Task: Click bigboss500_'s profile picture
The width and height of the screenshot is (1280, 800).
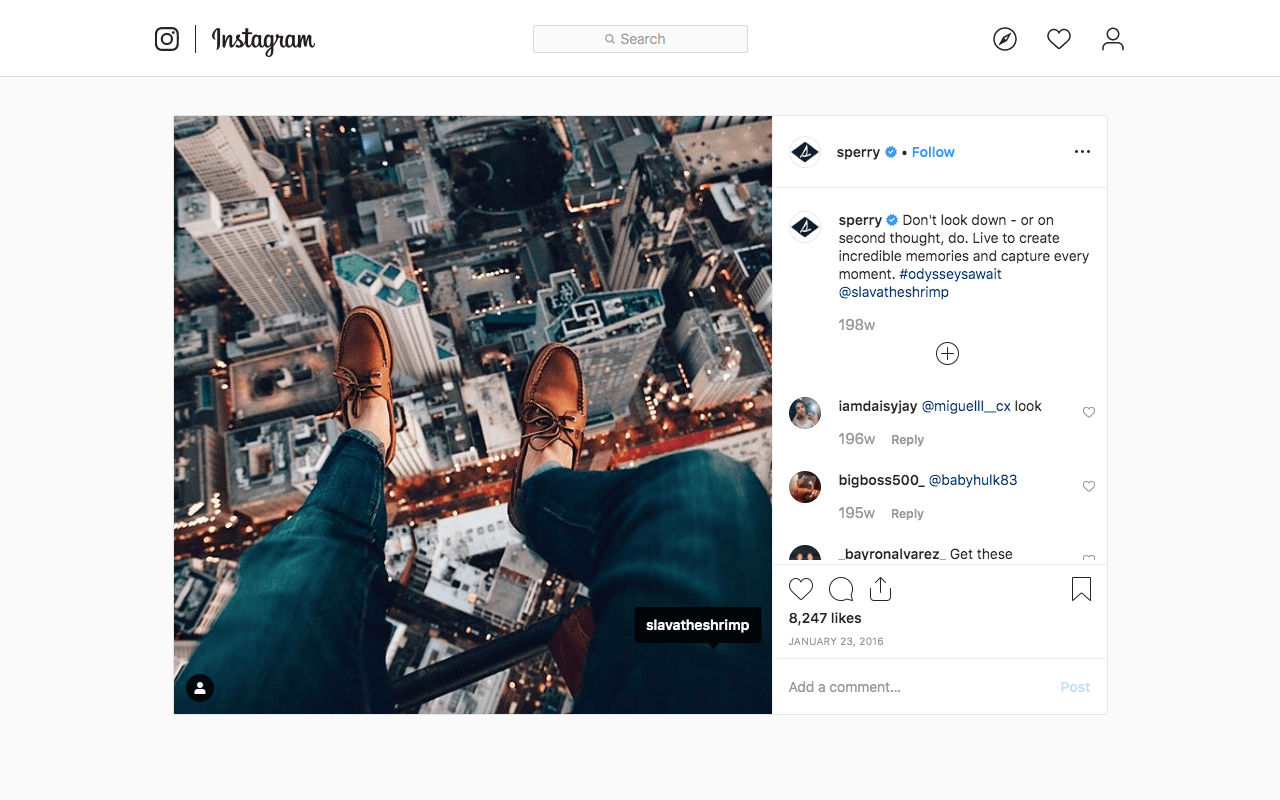Action: click(x=805, y=487)
